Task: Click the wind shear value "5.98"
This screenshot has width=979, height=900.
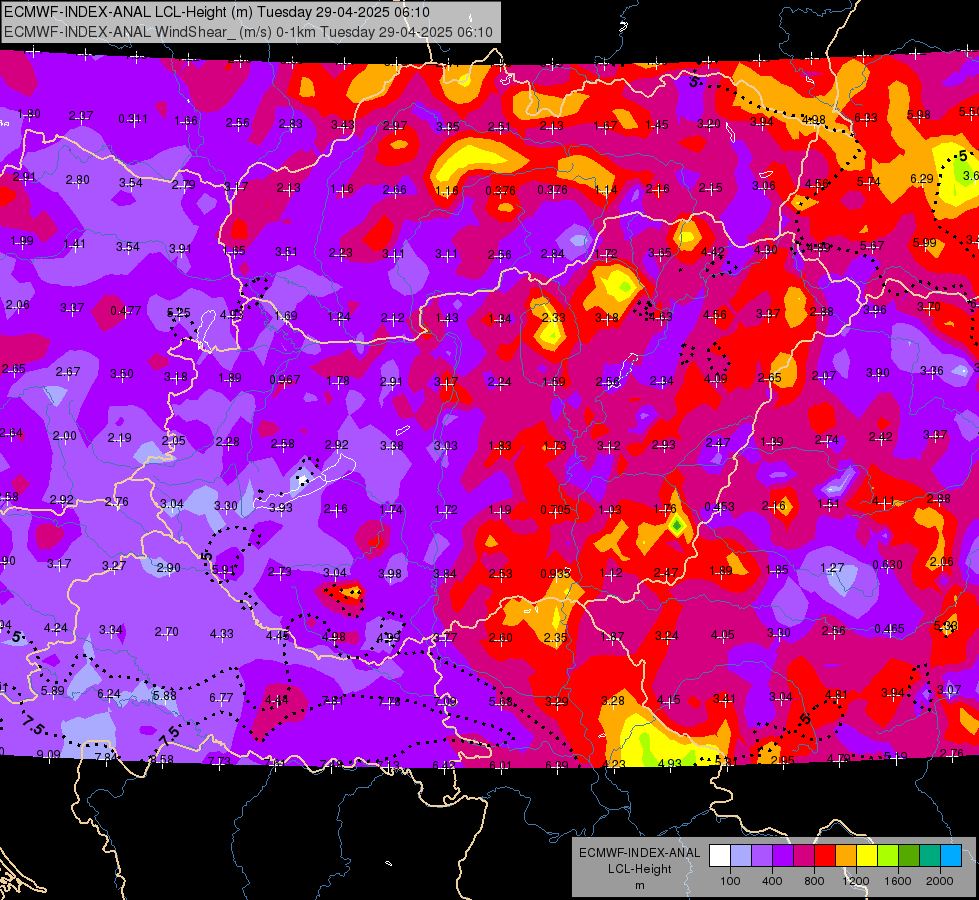Action: coord(918,114)
